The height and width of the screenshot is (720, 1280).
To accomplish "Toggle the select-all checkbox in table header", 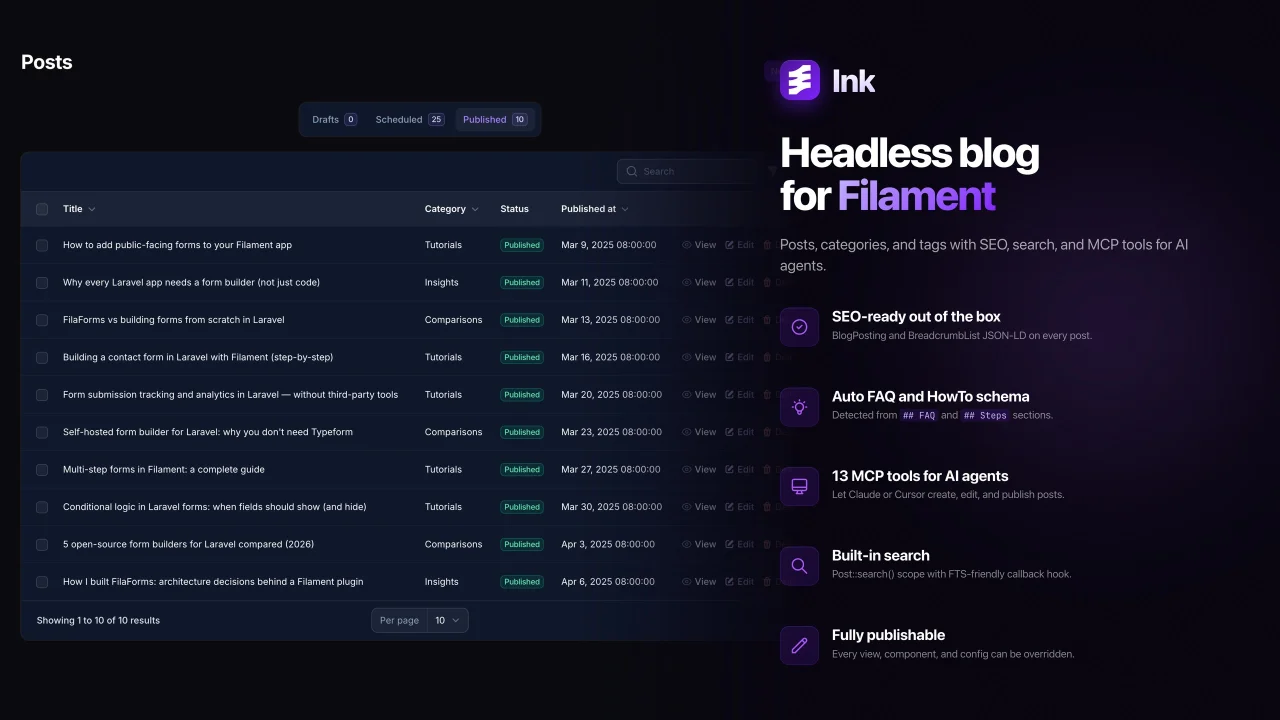I will pyautogui.click(x=42, y=209).
